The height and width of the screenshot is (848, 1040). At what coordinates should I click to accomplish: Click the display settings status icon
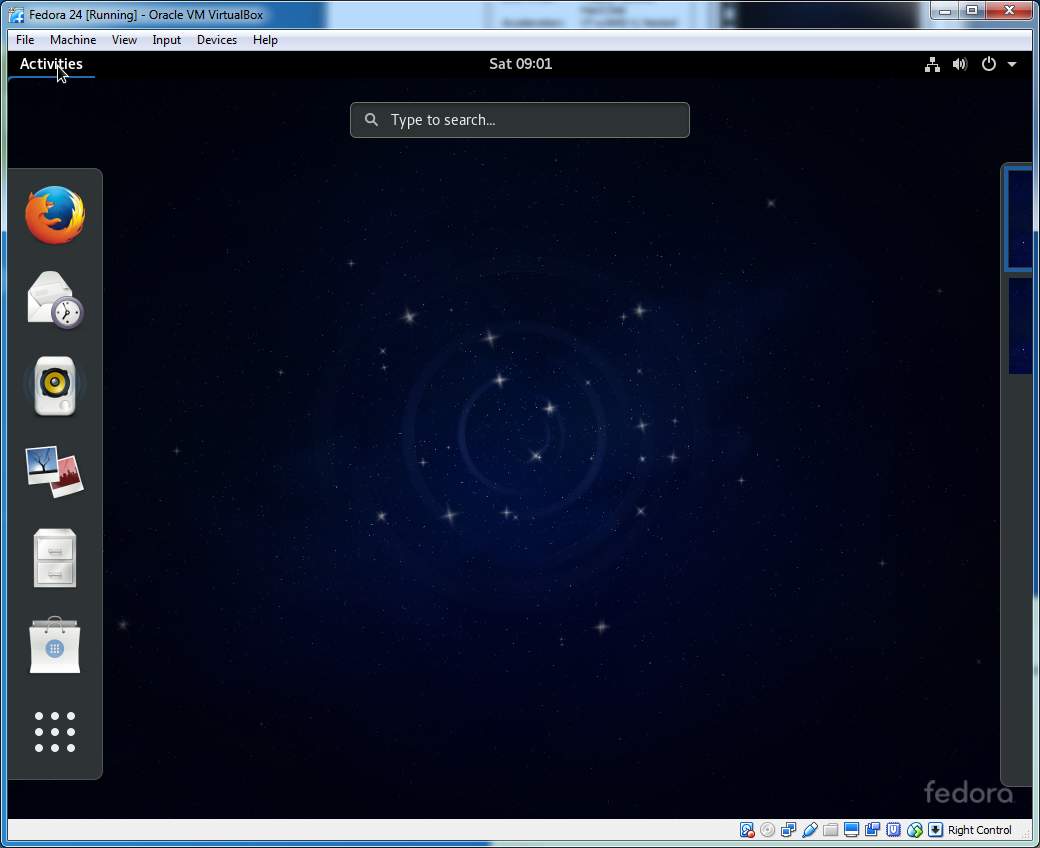[x=852, y=830]
